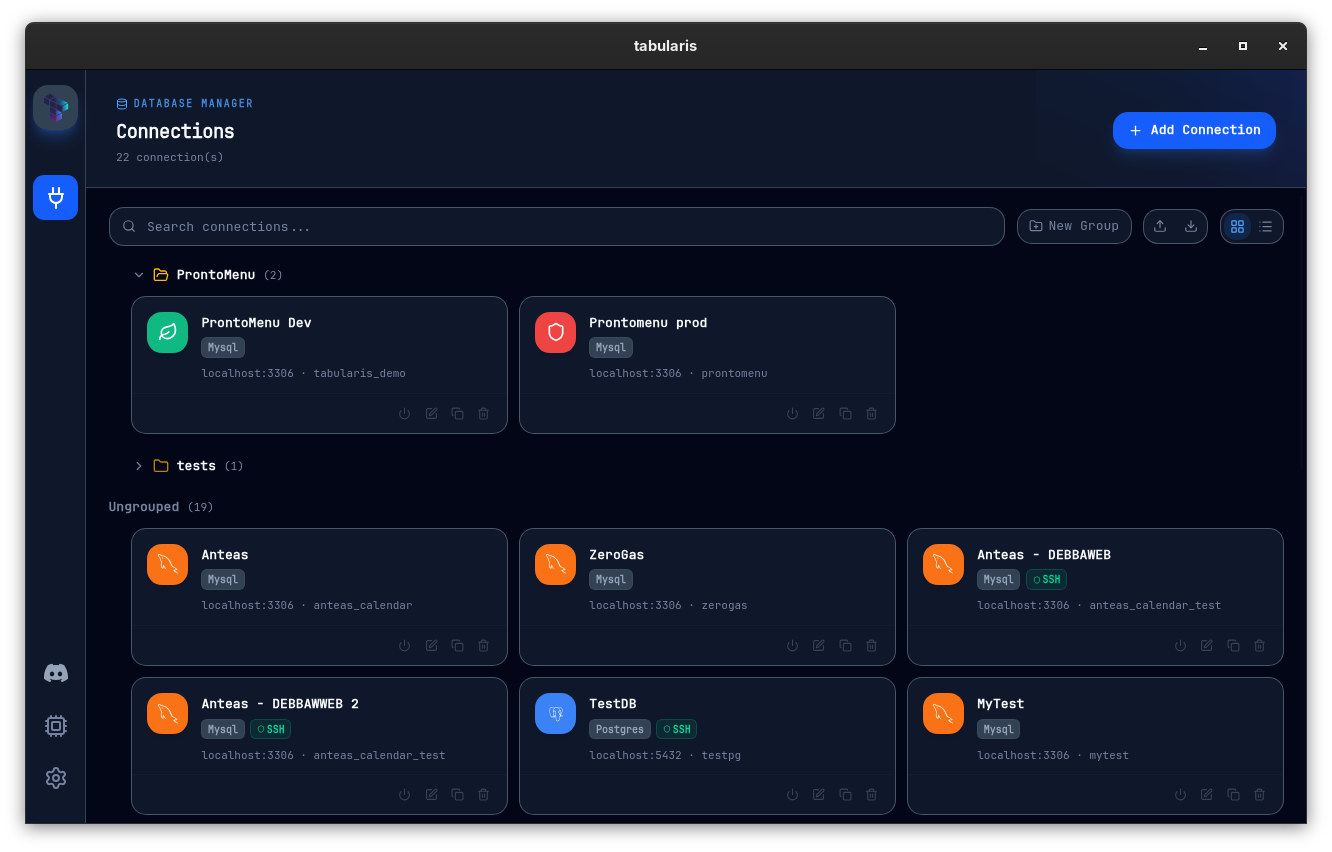Click the "Prontomenu prod" connection title

click(648, 323)
